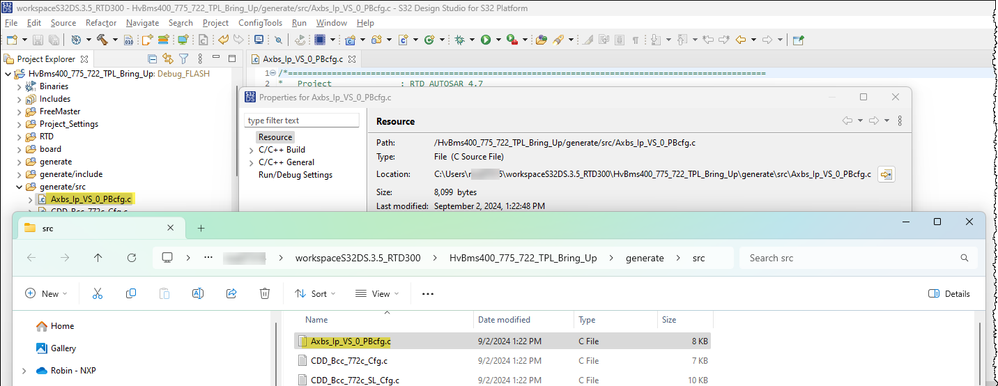The width and height of the screenshot is (998, 386).
Task: Click the filter funnel icon in Project Explorer
Action: [183, 59]
